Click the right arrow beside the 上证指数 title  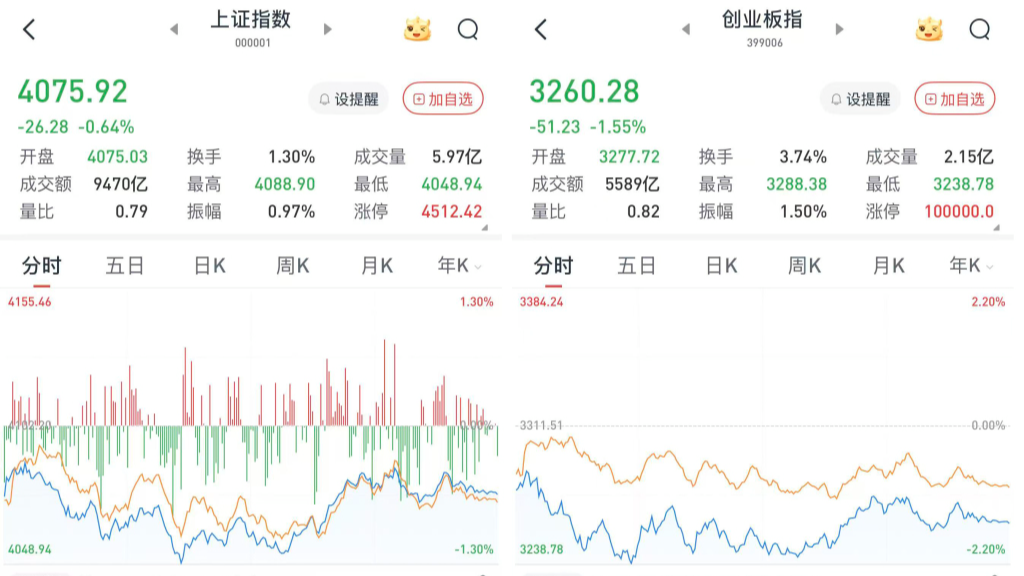[x=328, y=29]
